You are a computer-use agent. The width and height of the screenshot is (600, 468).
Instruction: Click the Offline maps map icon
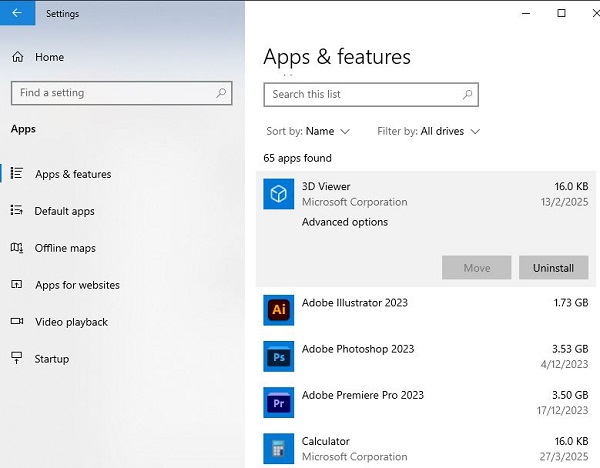[x=16, y=248]
